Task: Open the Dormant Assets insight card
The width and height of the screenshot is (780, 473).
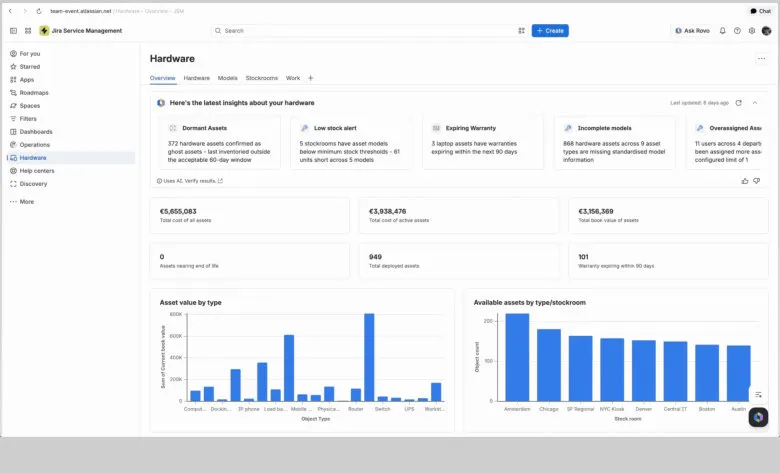Action: pos(219,143)
